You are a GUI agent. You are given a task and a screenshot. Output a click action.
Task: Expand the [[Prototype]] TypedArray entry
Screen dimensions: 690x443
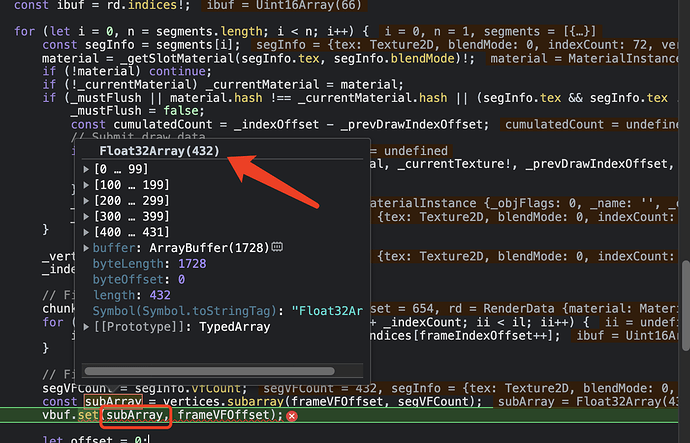[86, 327]
